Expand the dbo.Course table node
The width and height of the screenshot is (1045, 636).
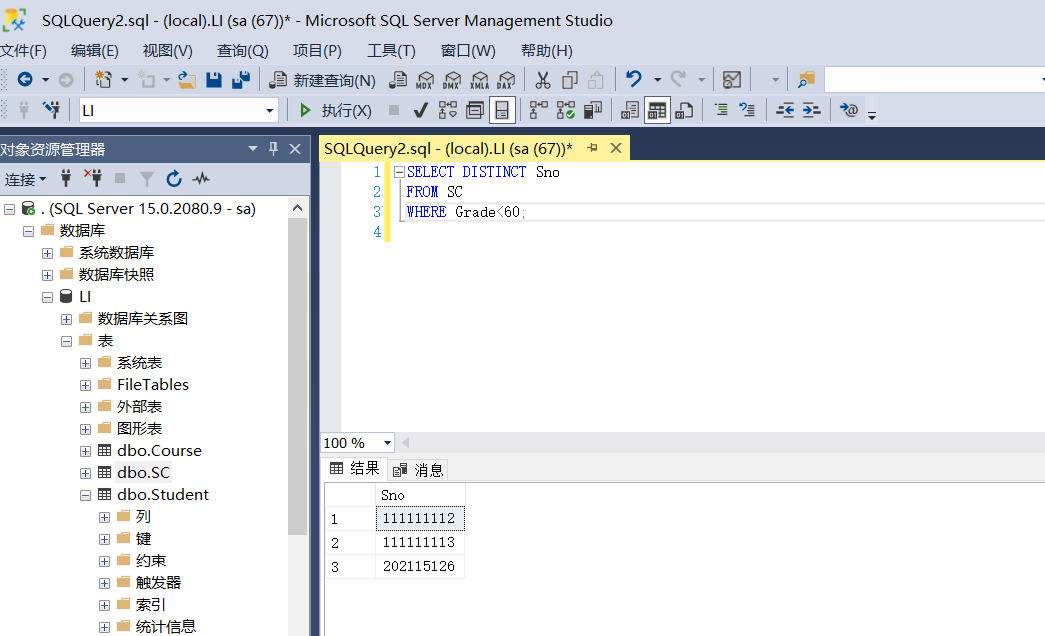click(85, 451)
